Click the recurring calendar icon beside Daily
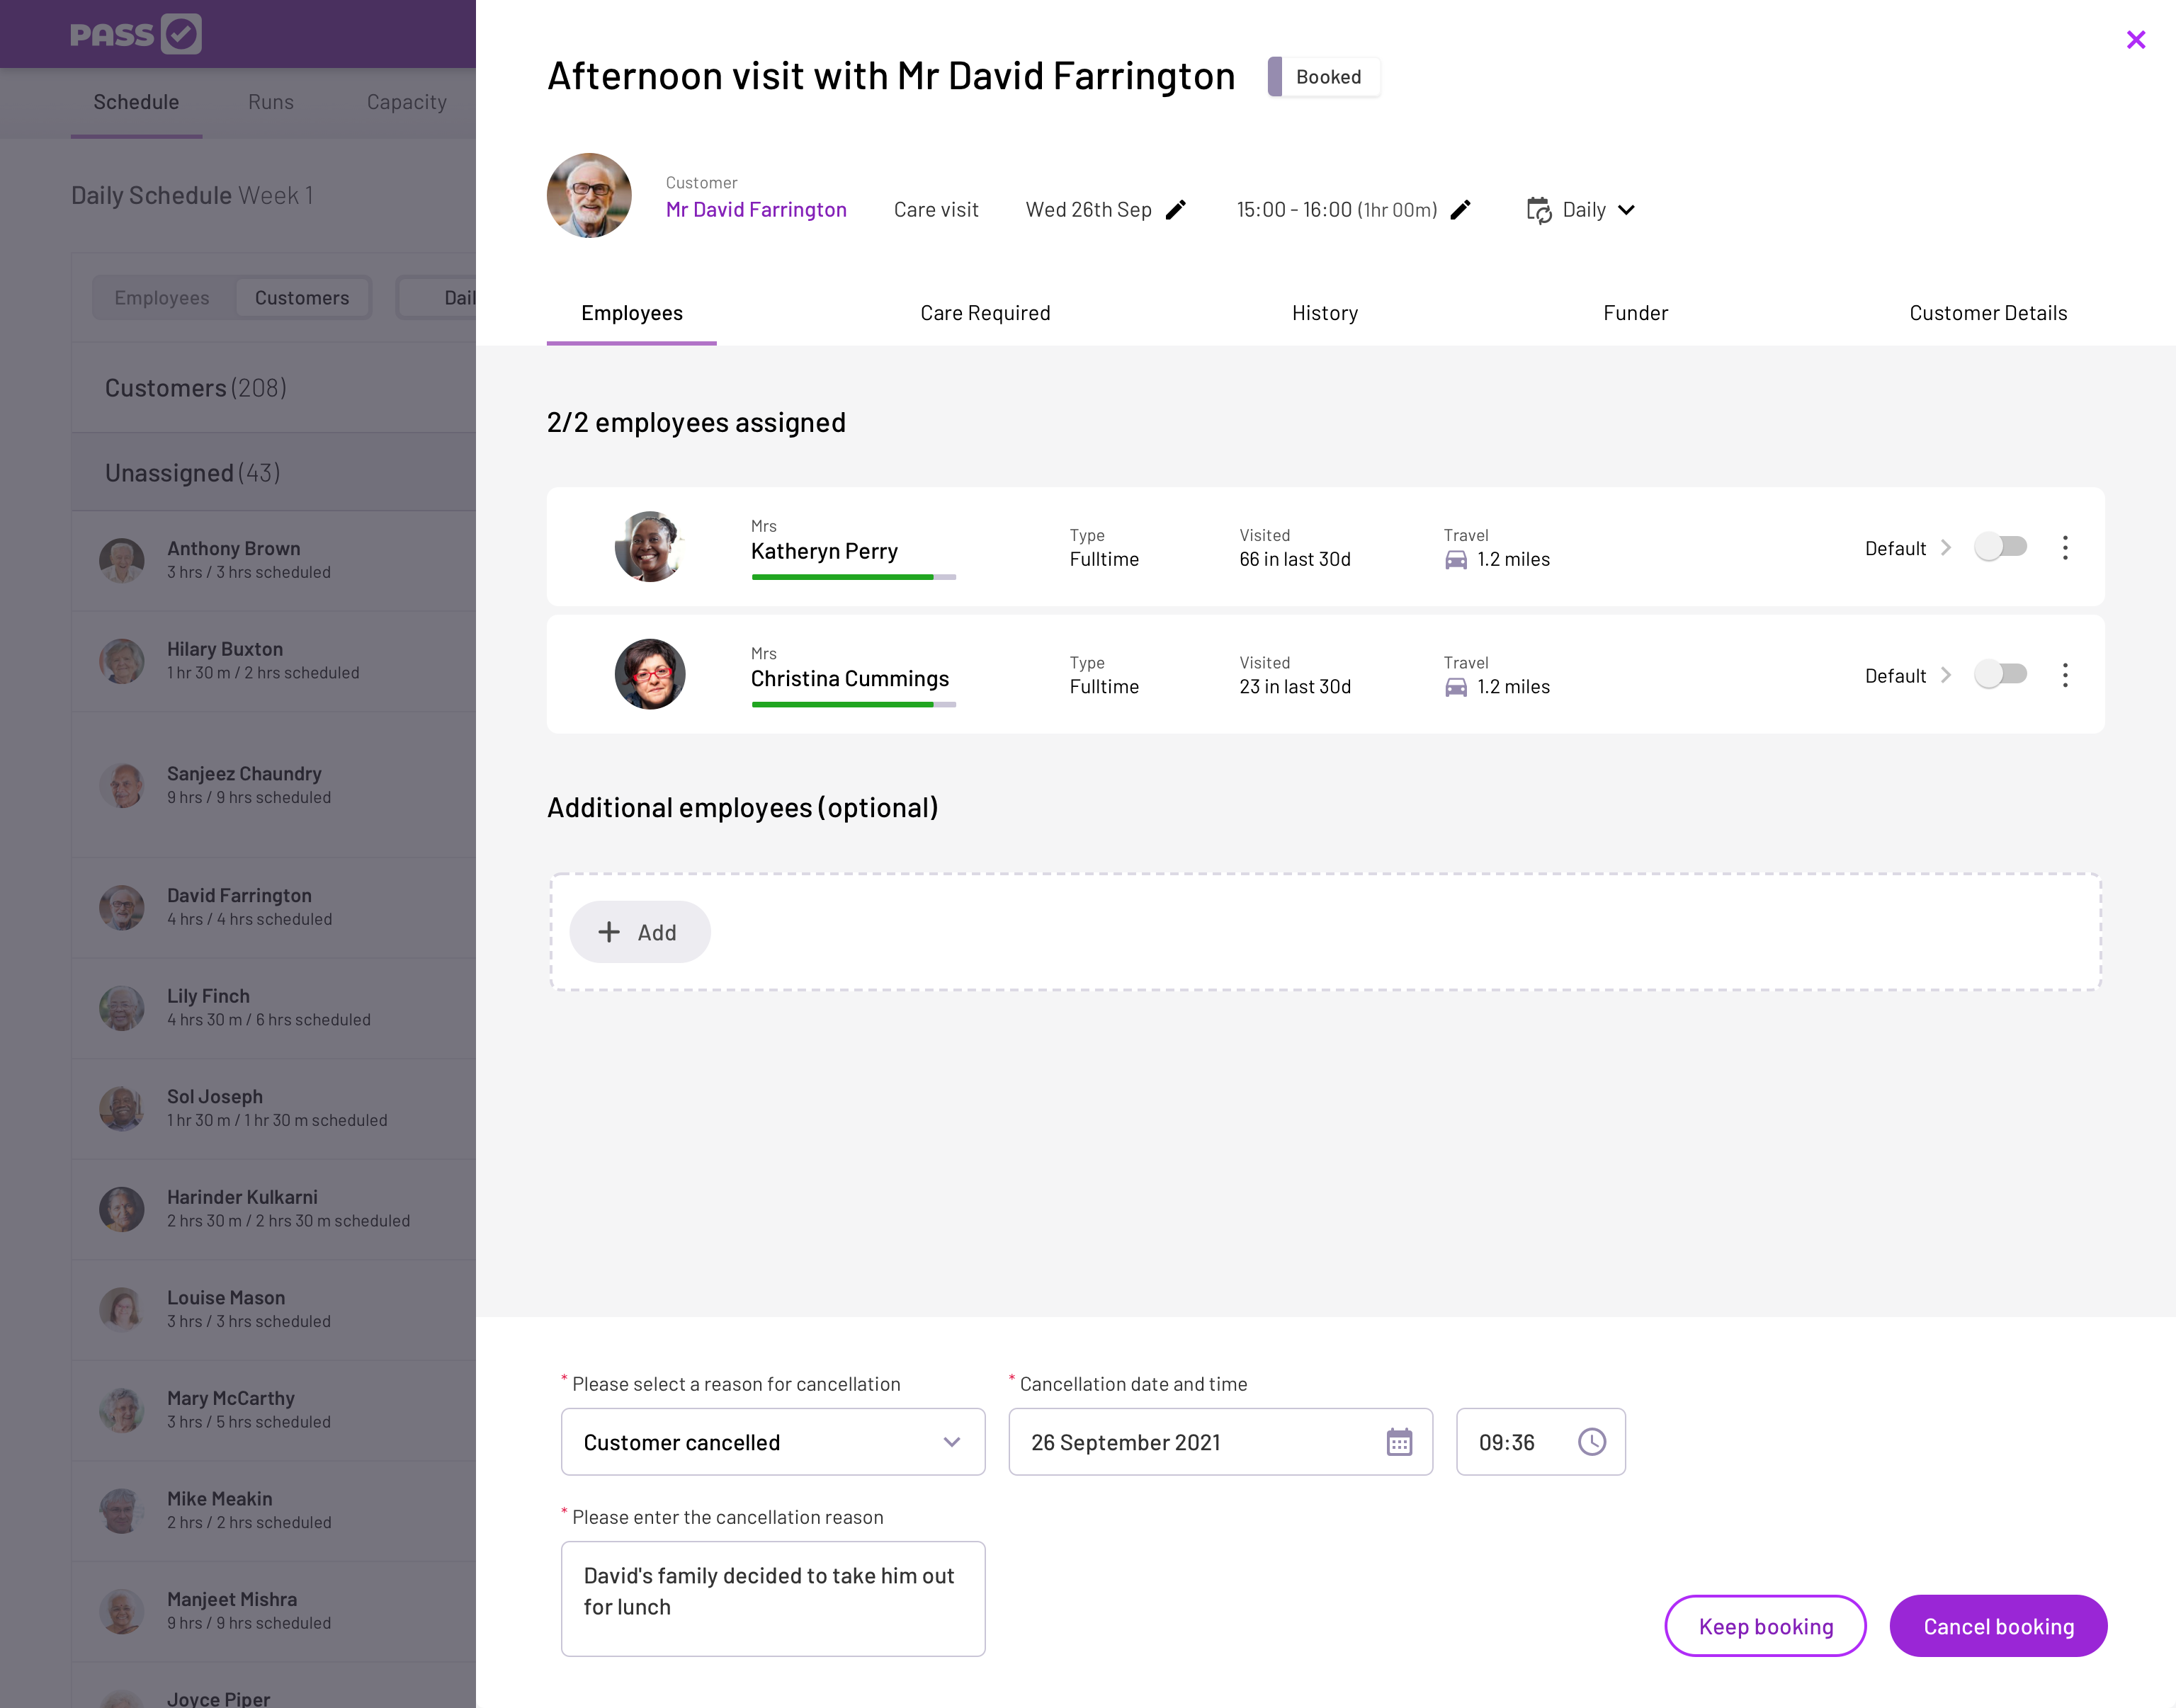Viewport: 2176px width, 1708px height. click(x=1539, y=210)
